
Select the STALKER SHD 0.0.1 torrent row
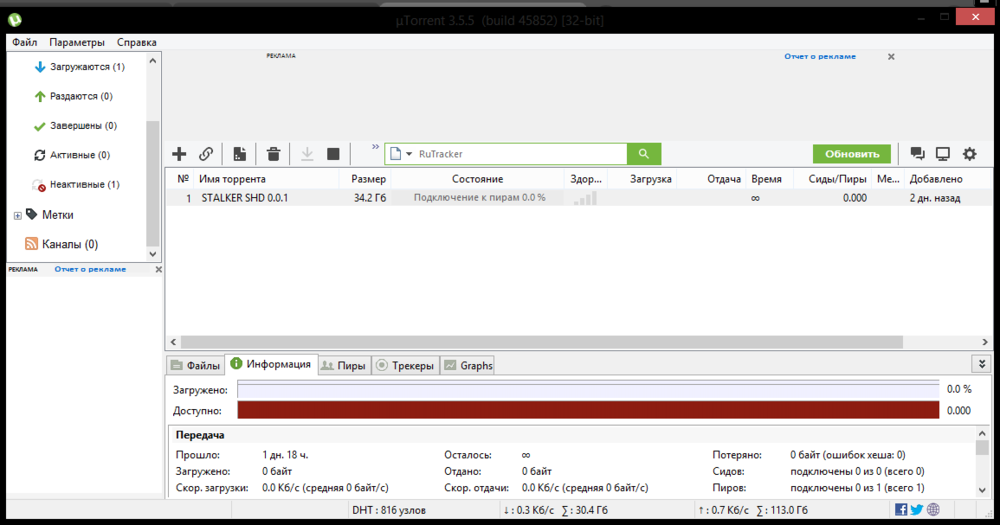(x=579, y=198)
